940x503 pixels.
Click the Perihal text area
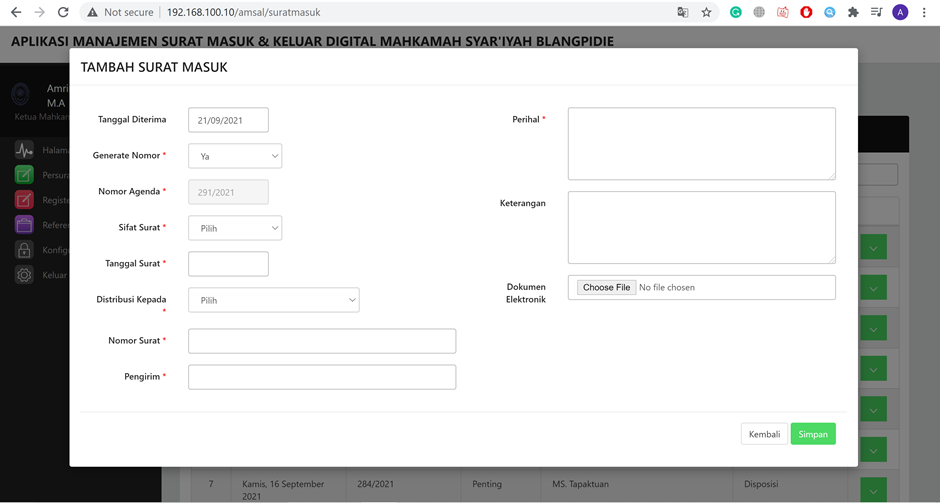coord(701,144)
